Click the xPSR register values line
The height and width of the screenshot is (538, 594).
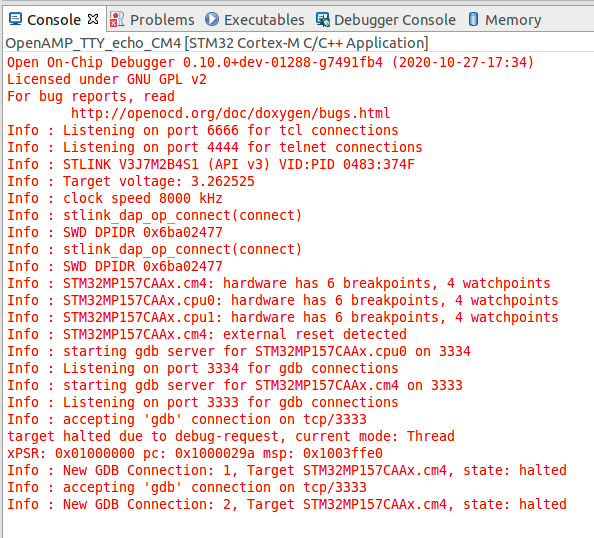coord(195,453)
